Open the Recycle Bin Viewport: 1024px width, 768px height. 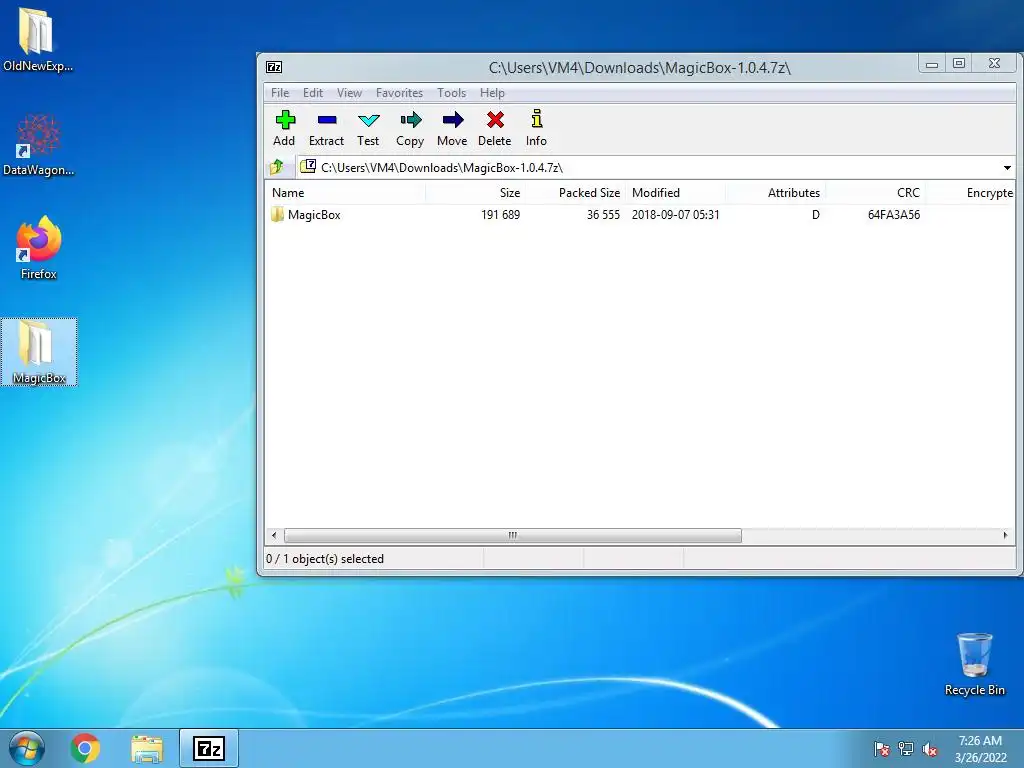coord(974,664)
